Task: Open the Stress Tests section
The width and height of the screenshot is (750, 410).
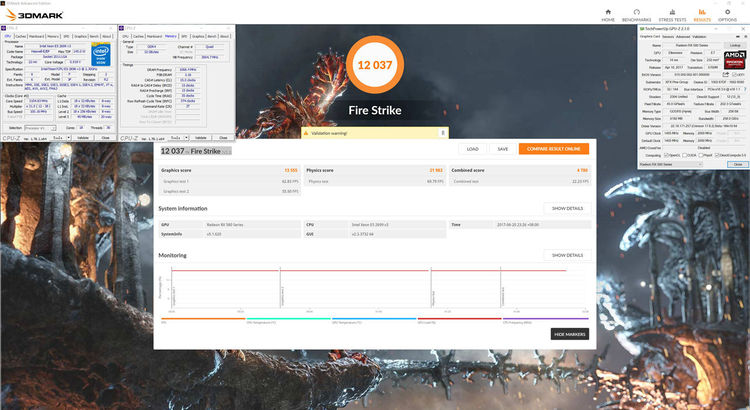Action: (672, 15)
